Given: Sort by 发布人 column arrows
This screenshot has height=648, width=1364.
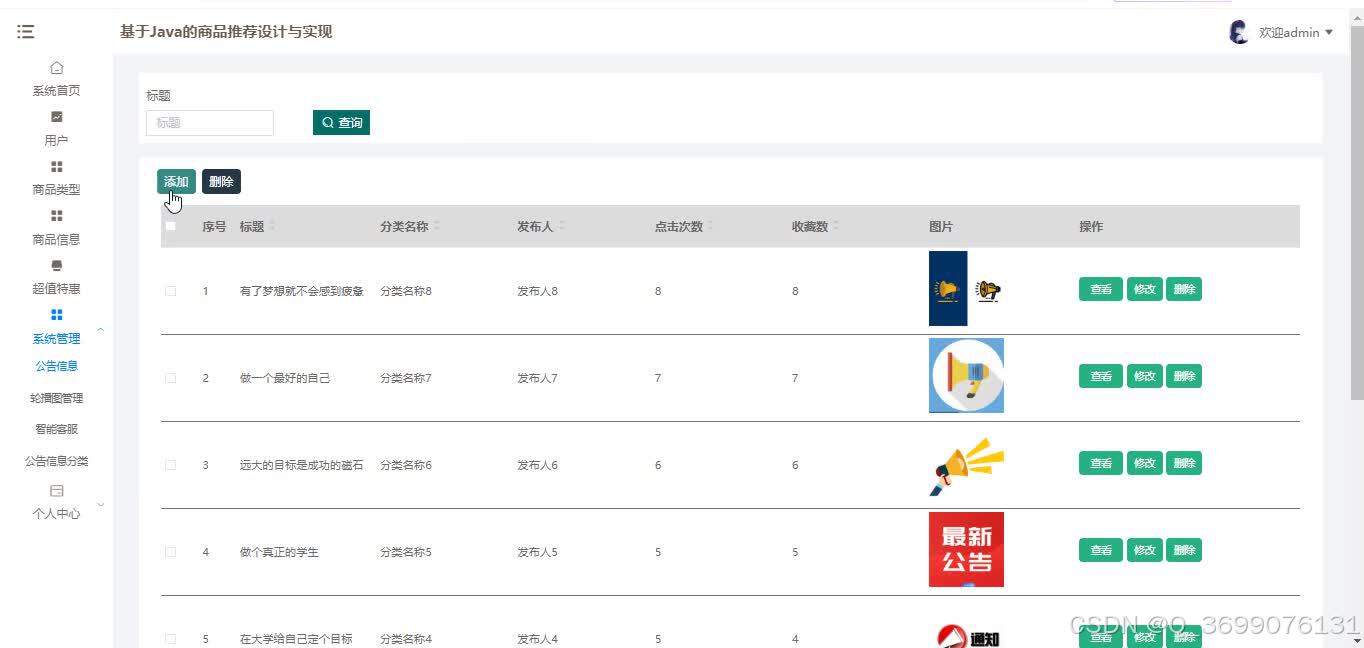Looking at the screenshot, I should pos(561,226).
